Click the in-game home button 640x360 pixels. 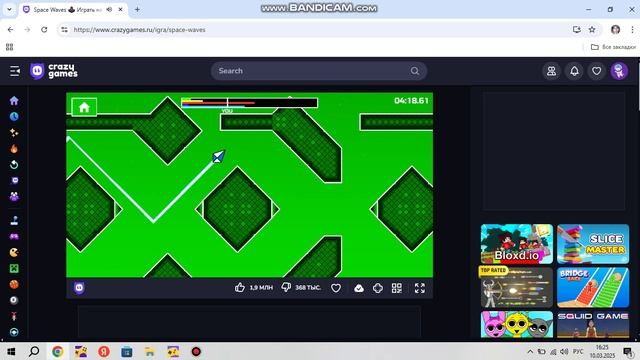click(x=84, y=107)
